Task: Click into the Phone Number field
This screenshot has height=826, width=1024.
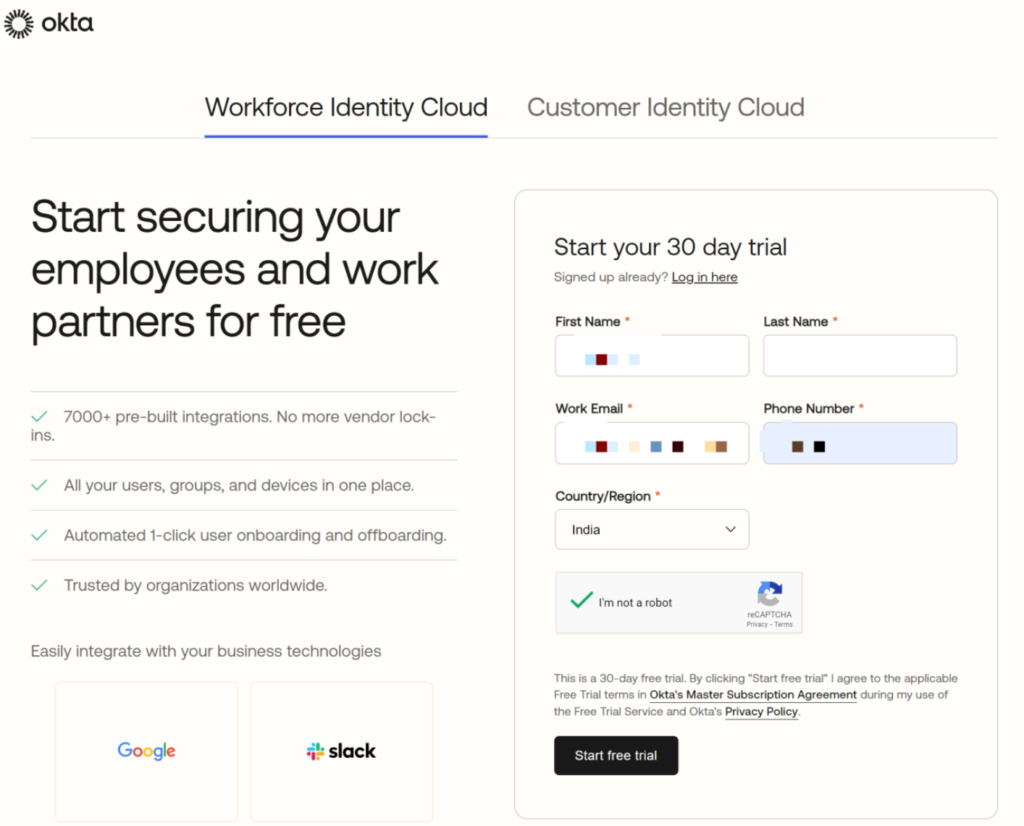Action: click(859, 443)
